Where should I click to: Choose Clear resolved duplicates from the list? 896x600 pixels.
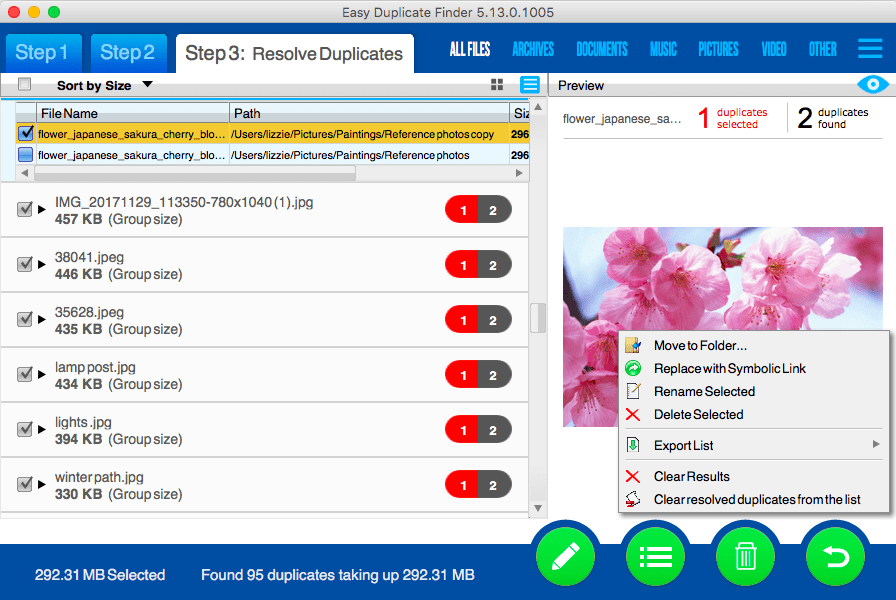[x=754, y=499]
